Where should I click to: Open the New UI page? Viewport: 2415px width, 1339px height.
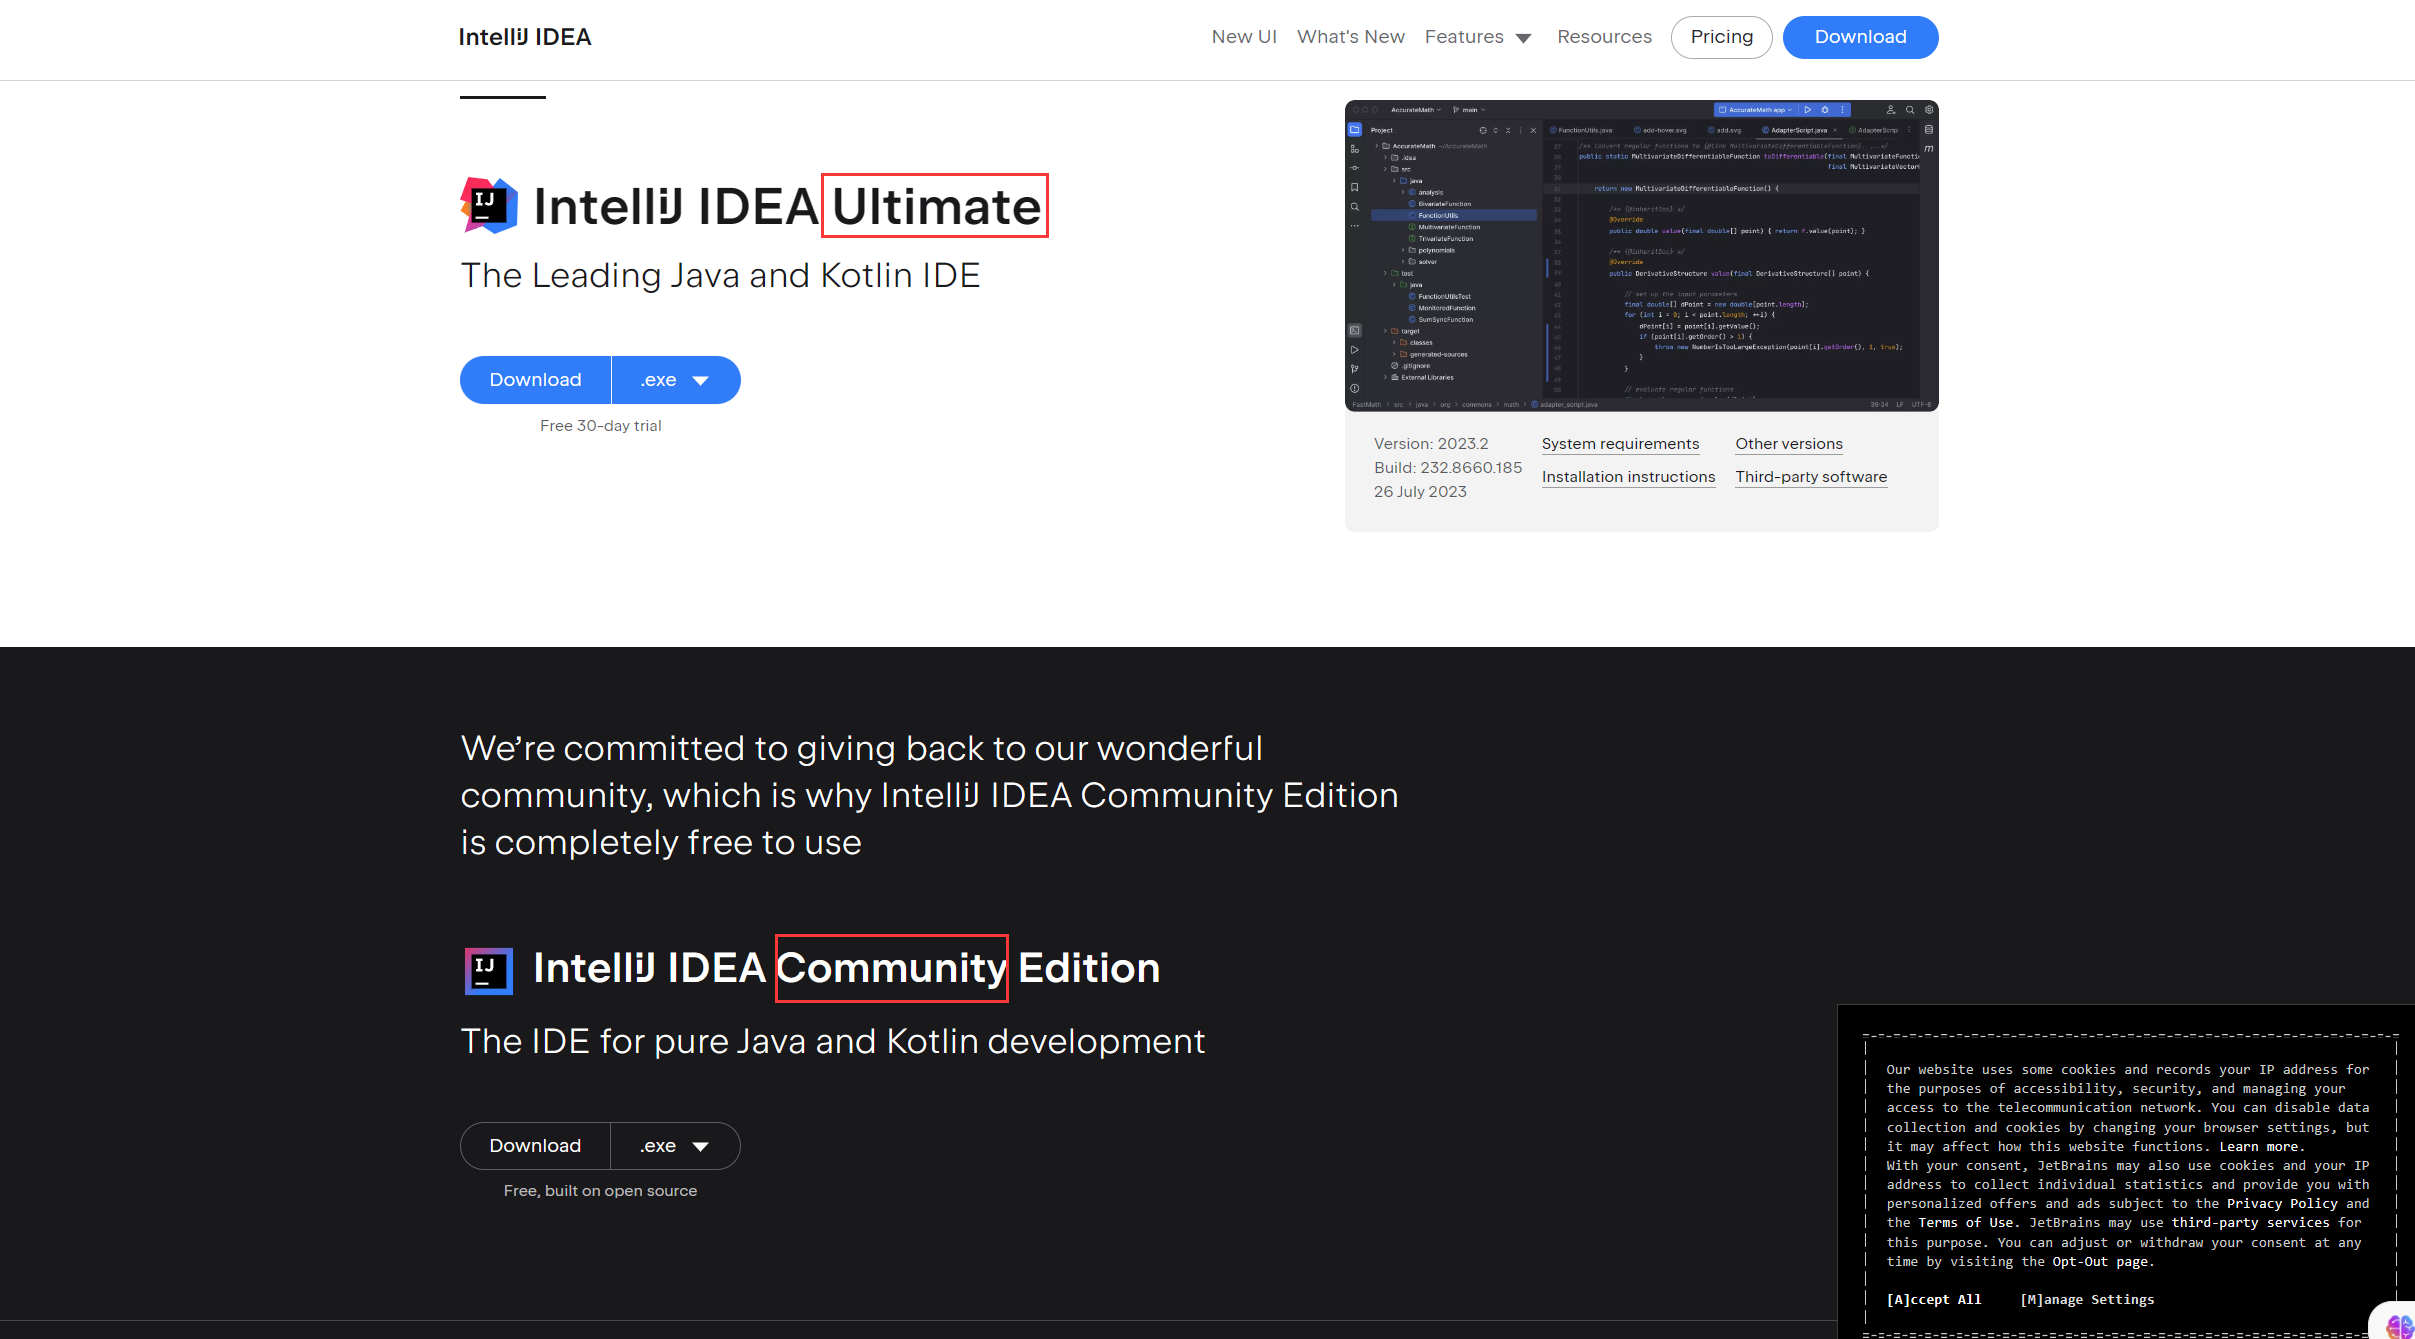coord(1243,37)
